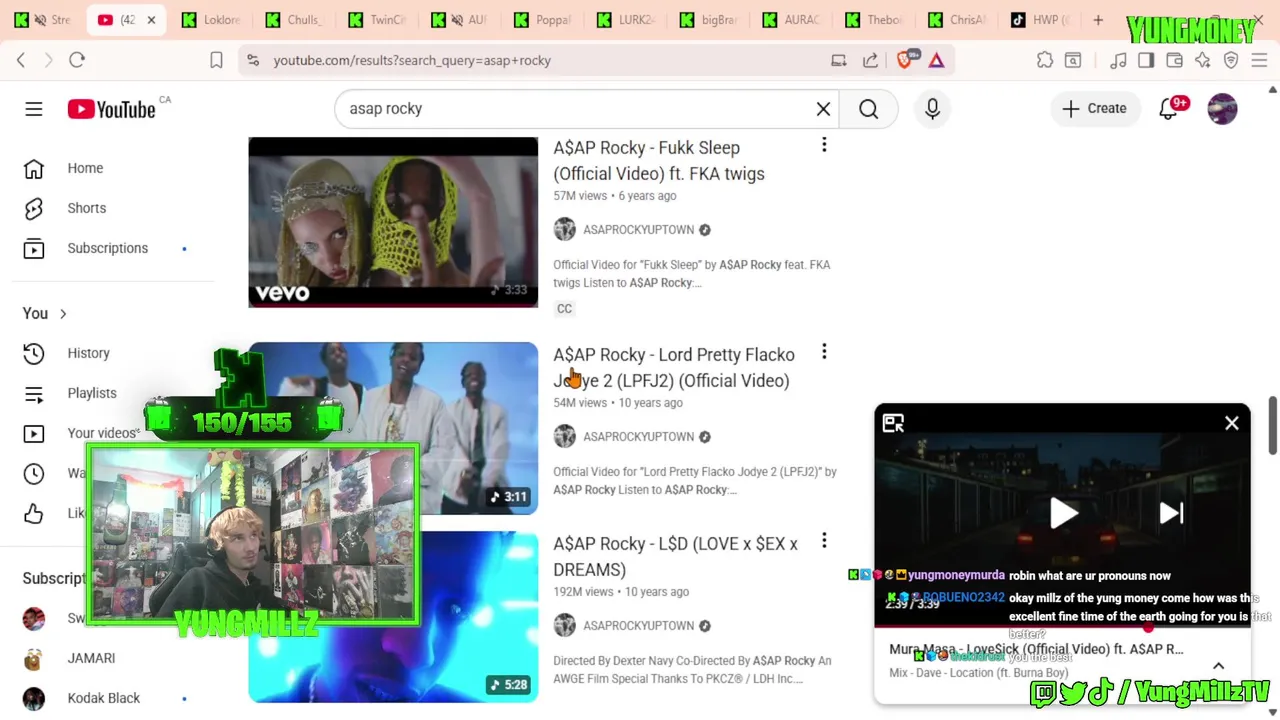The width and height of the screenshot is (1280, 720).
Task: Click the page vertical scrollbar thumb
Action: pyautogui.click(x=1272, y=425)
